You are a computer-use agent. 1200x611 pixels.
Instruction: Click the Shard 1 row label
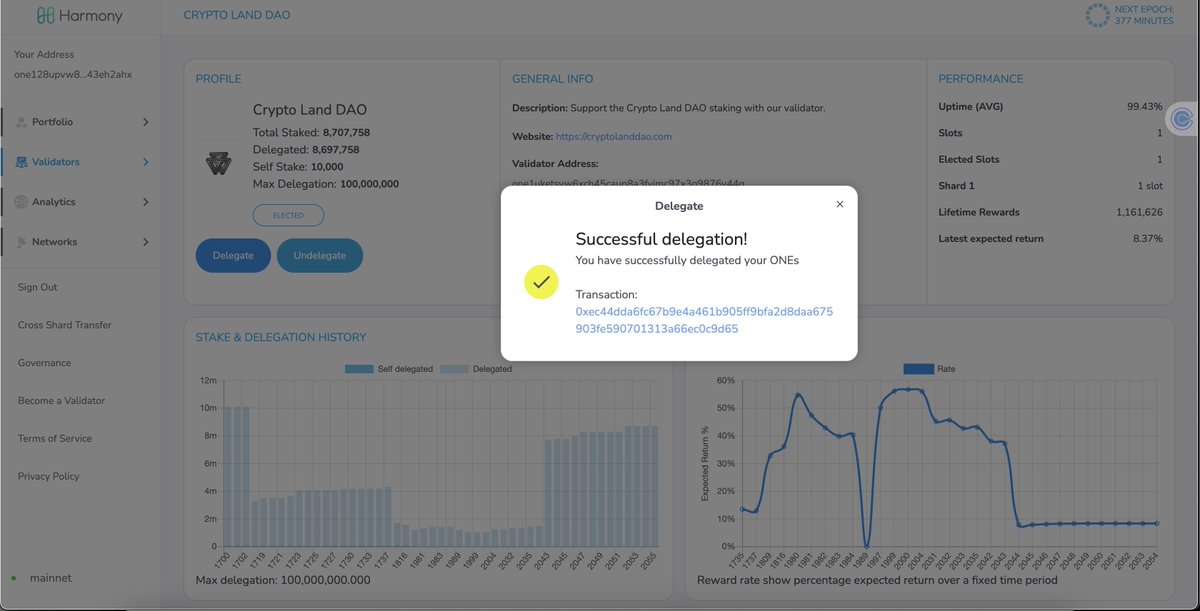[x=957, y=186]
